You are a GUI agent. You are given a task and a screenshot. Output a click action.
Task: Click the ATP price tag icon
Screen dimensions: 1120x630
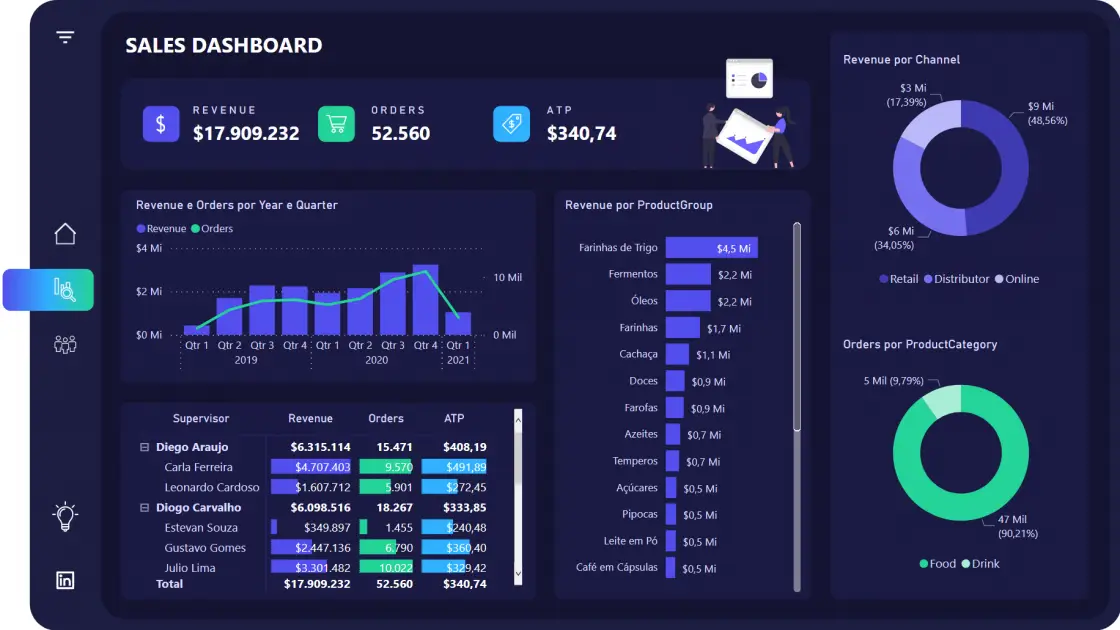[x=511, y=124]
